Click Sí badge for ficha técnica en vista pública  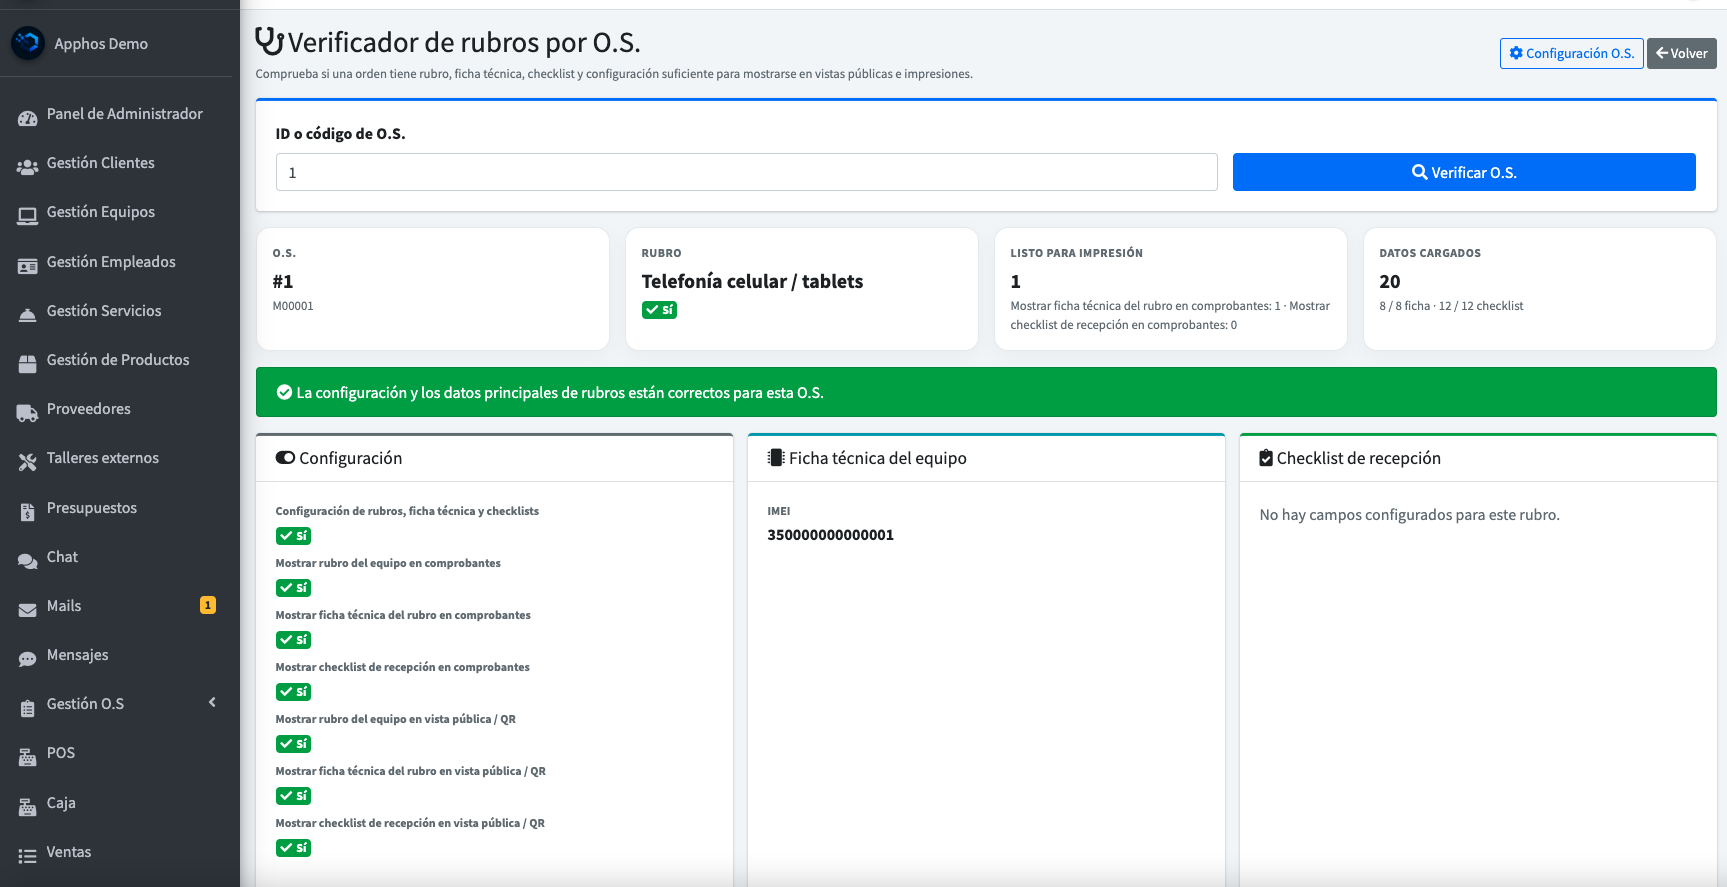[294, 796]
